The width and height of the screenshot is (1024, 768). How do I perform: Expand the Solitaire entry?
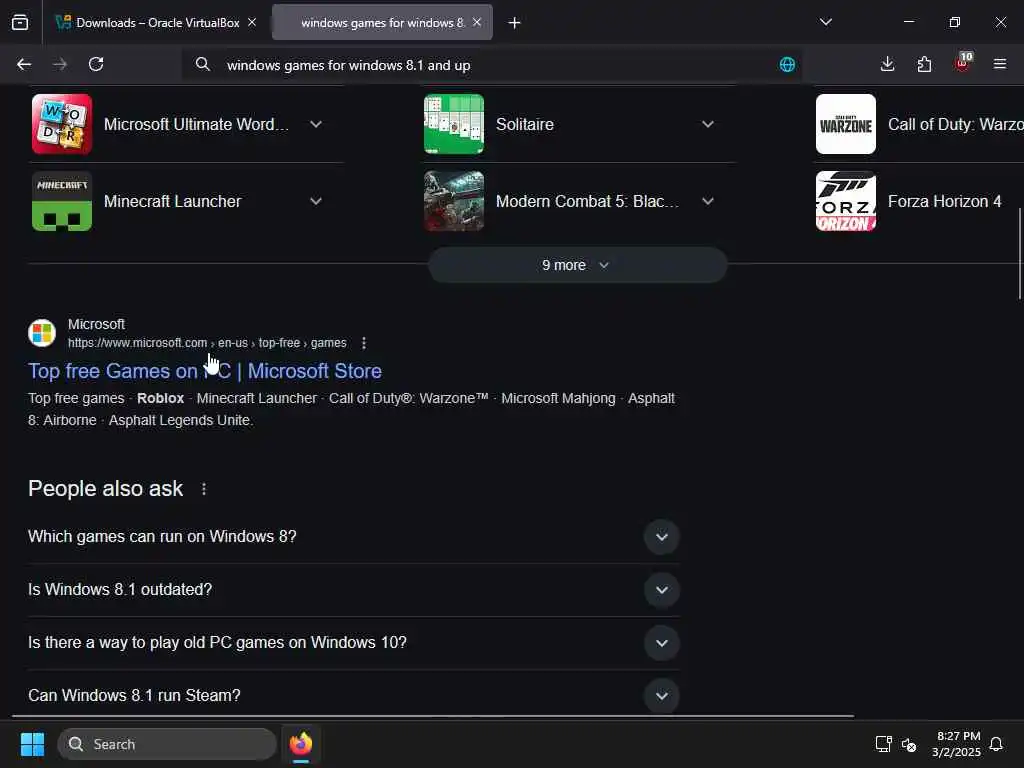[x=708, y=124]
